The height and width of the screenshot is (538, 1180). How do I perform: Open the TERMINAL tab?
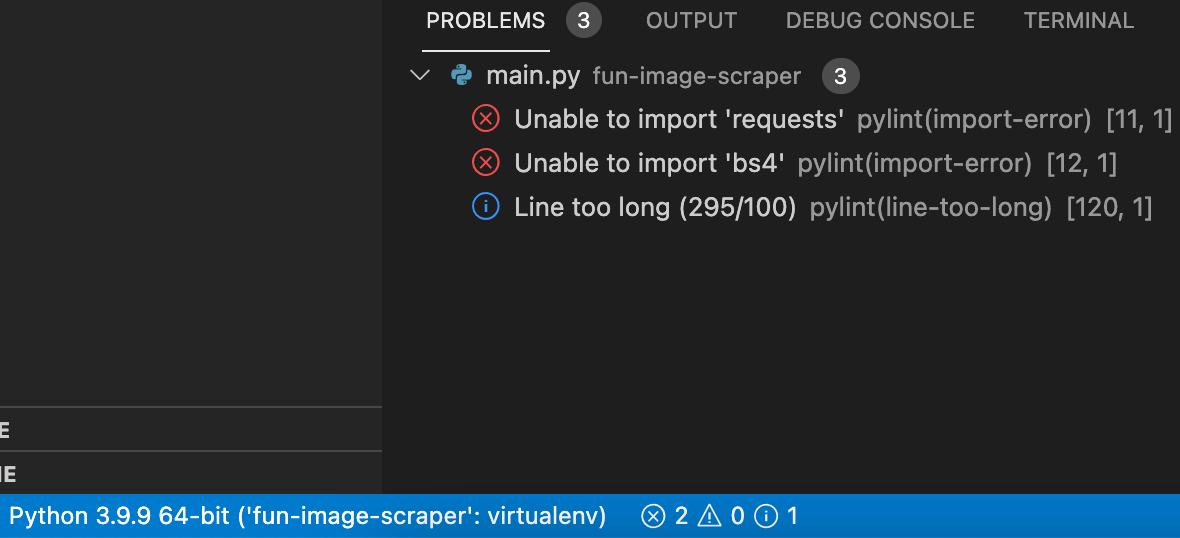(x=1078, y=21)
